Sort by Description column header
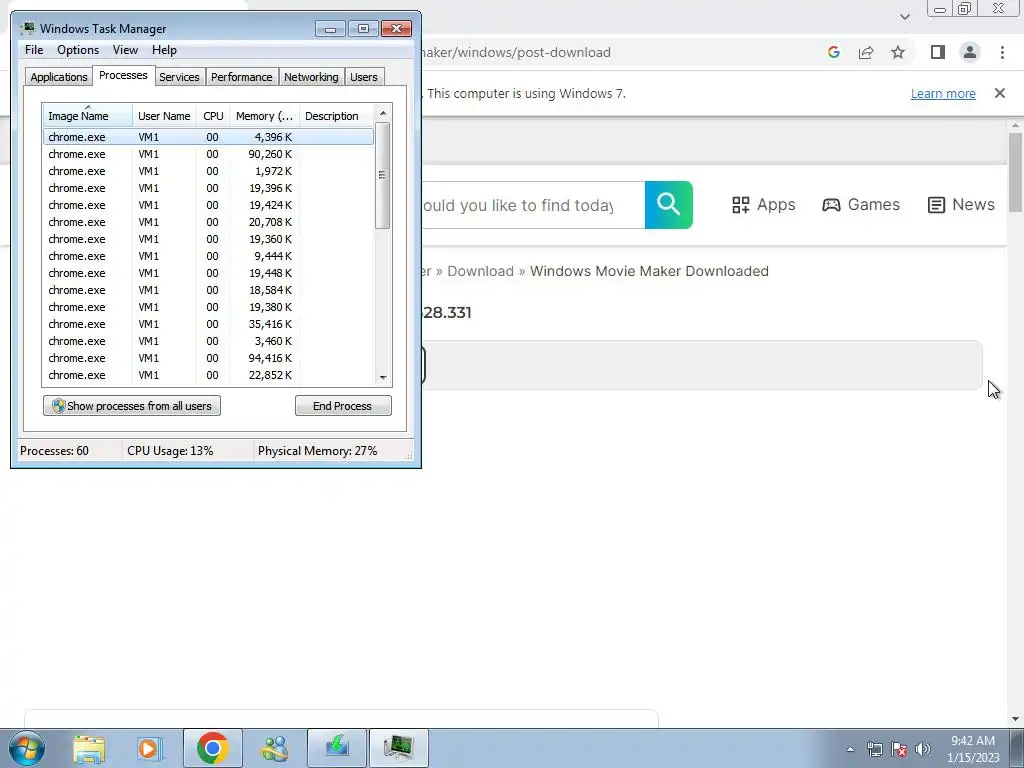 click(336, 116)
